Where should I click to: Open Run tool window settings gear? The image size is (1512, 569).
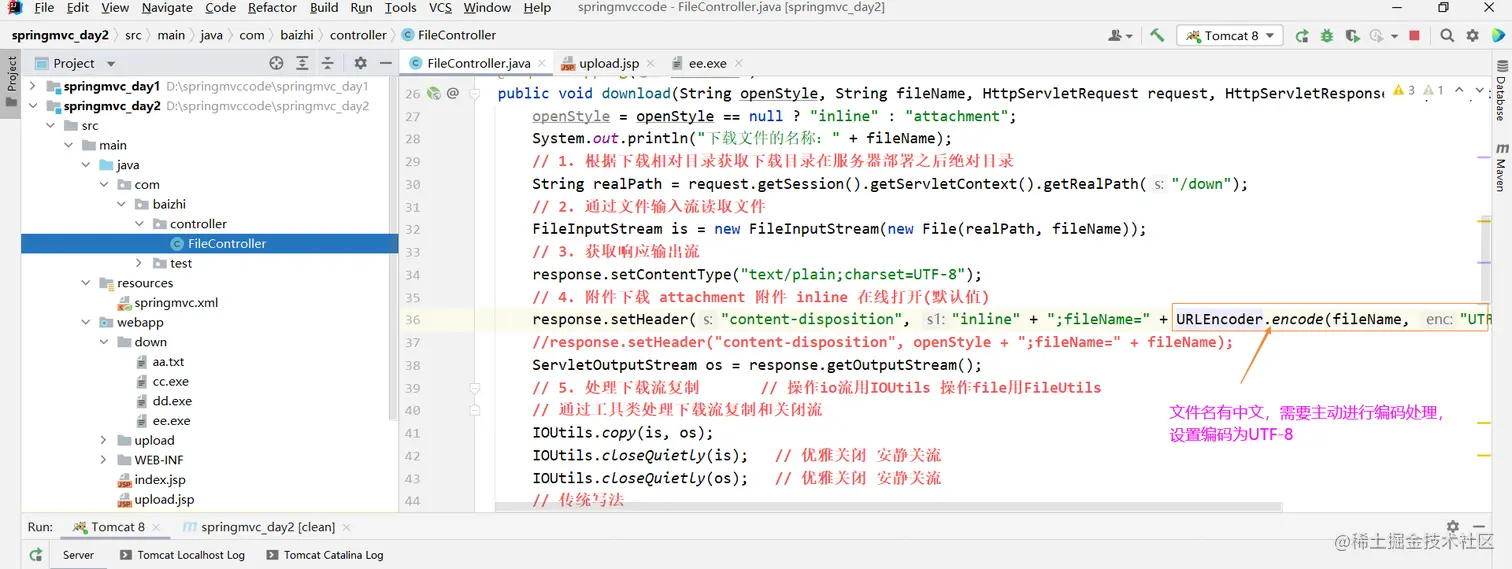point(1452,526)
